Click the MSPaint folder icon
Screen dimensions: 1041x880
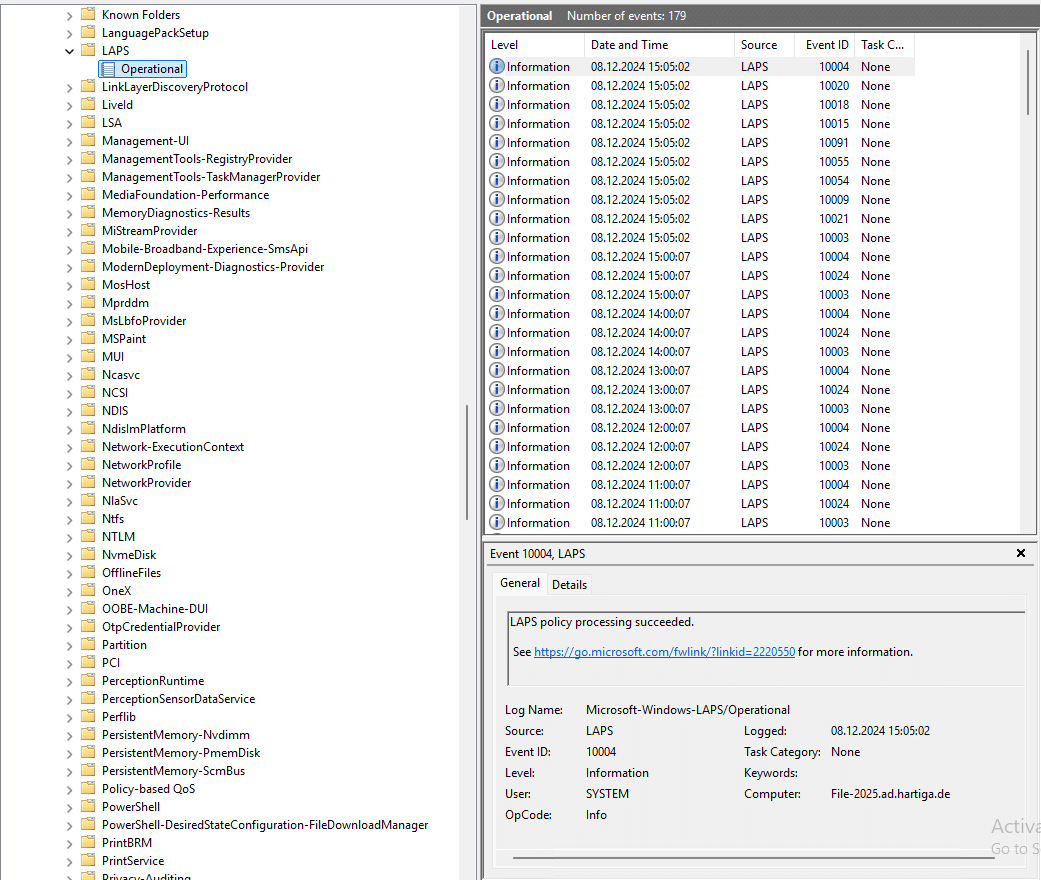[x=89, y=338]
